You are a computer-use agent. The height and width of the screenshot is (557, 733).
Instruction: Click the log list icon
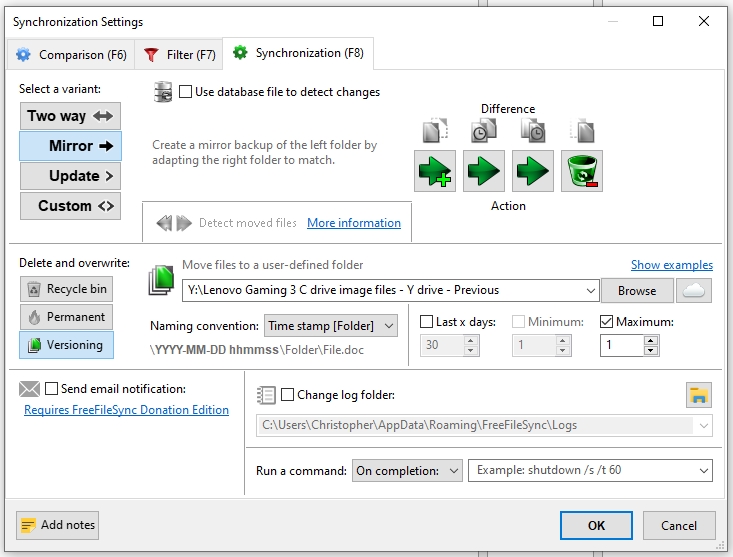click(x=266, y=395)
